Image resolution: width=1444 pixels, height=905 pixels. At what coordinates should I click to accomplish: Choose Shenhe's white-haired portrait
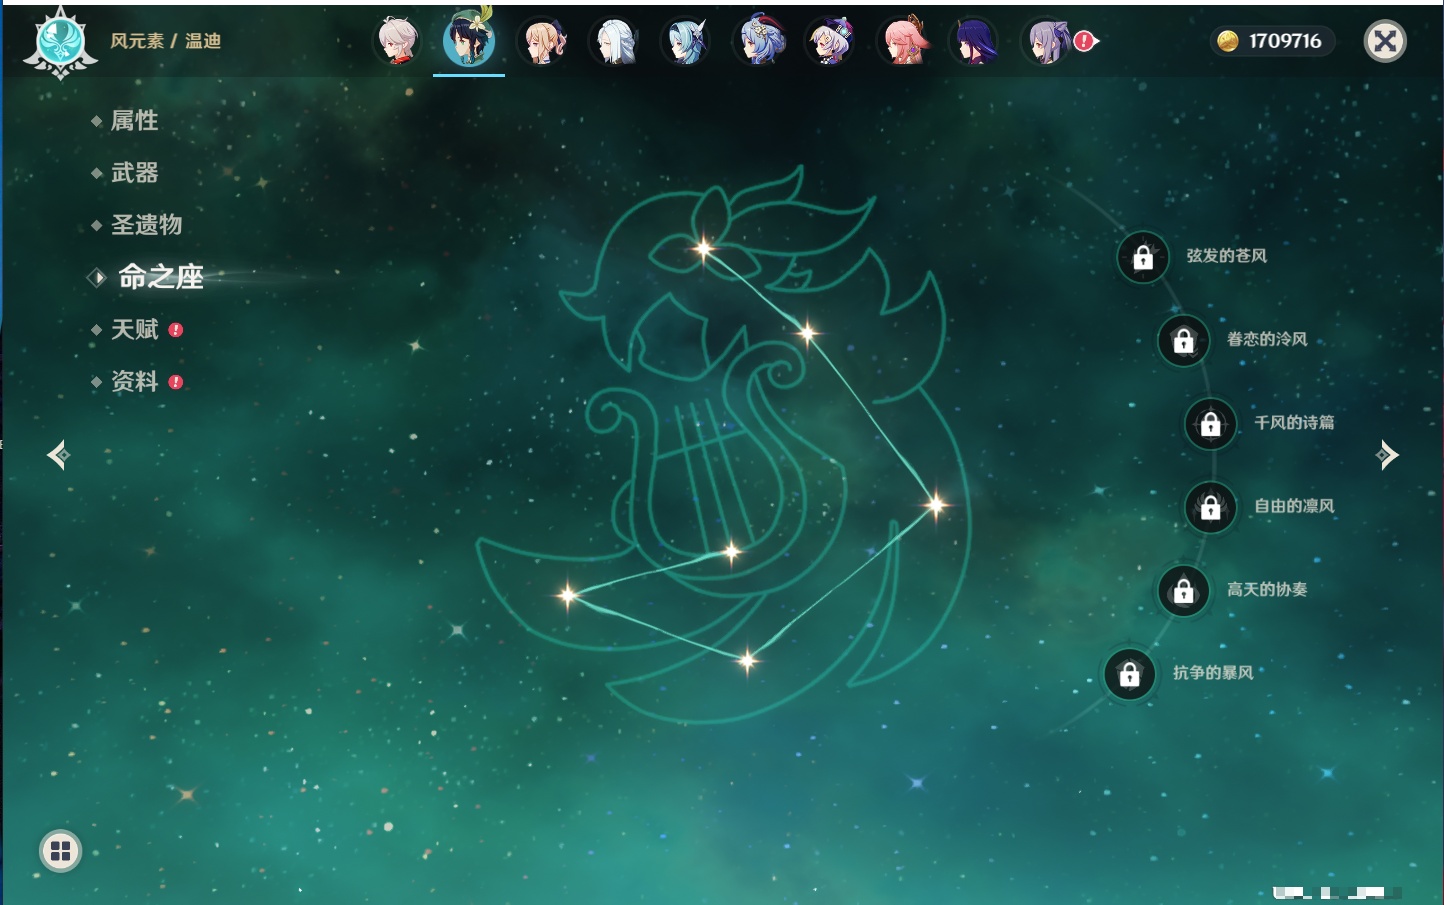(x=615, y=41)
